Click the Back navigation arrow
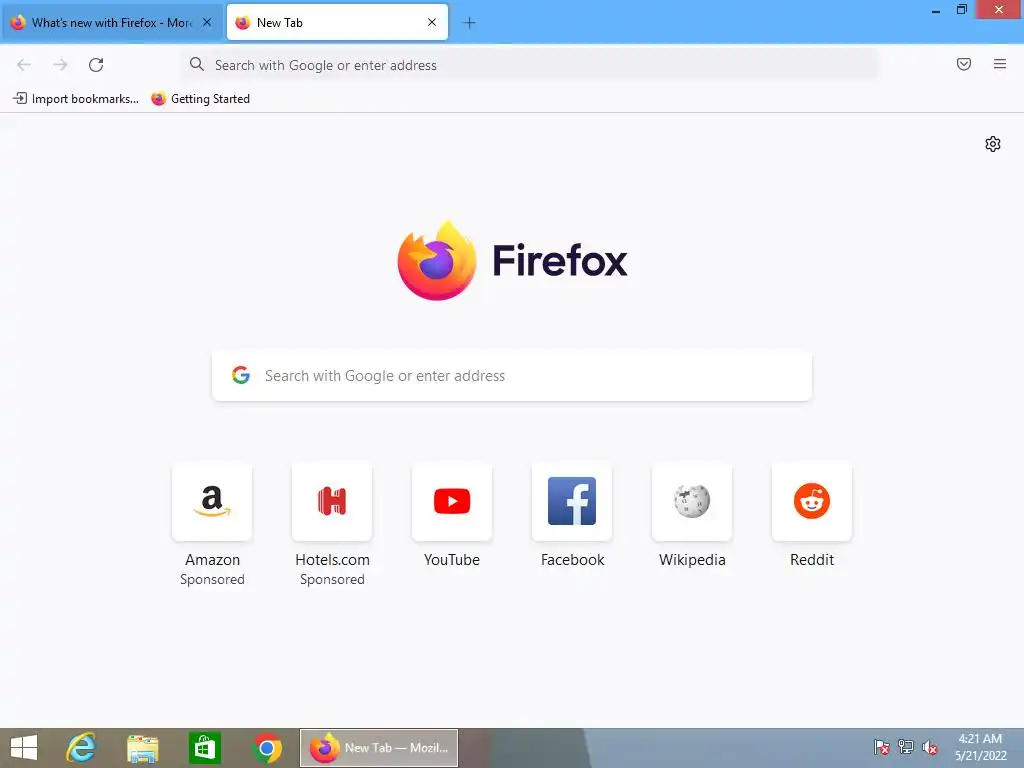The height and width of the screenshot is (768, 1024). (24, 65)
